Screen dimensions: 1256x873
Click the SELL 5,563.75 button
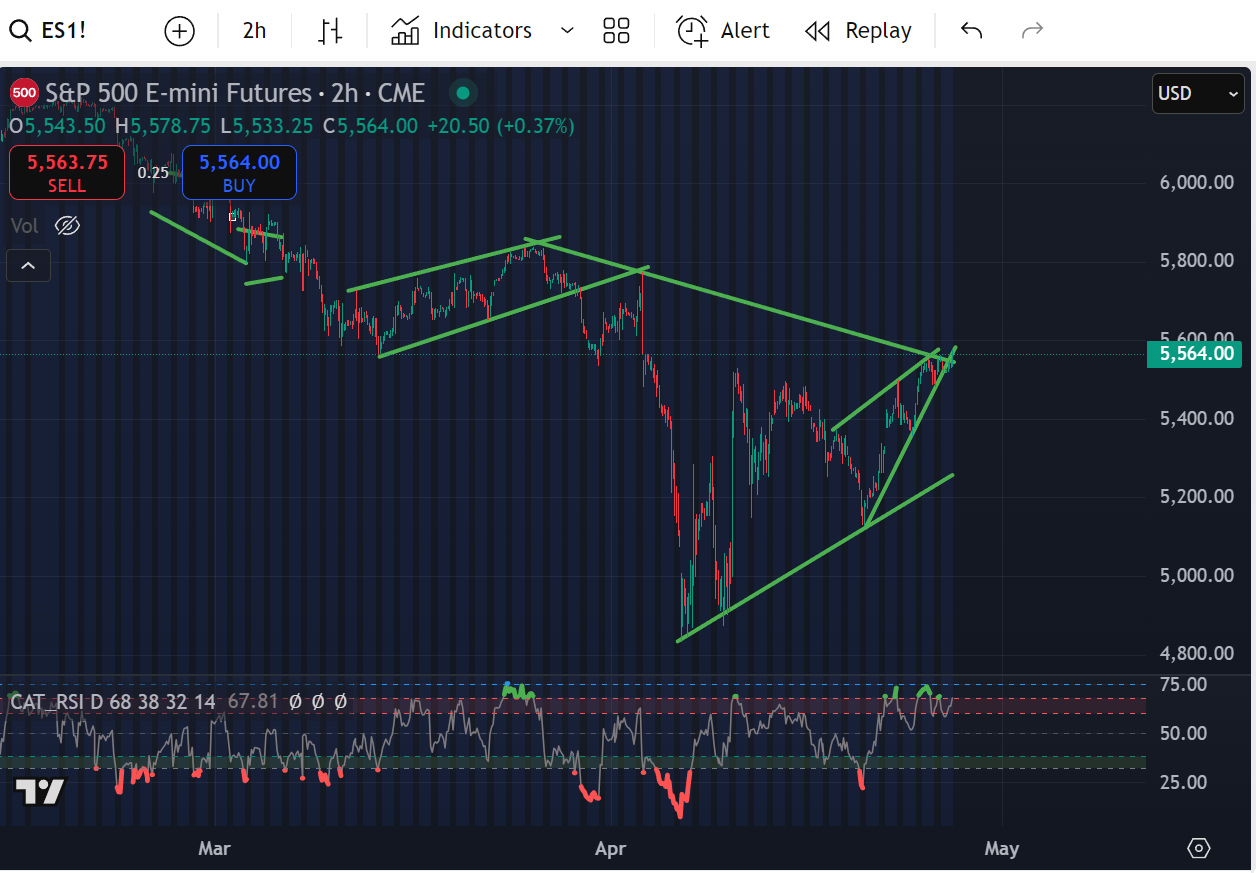67,172
